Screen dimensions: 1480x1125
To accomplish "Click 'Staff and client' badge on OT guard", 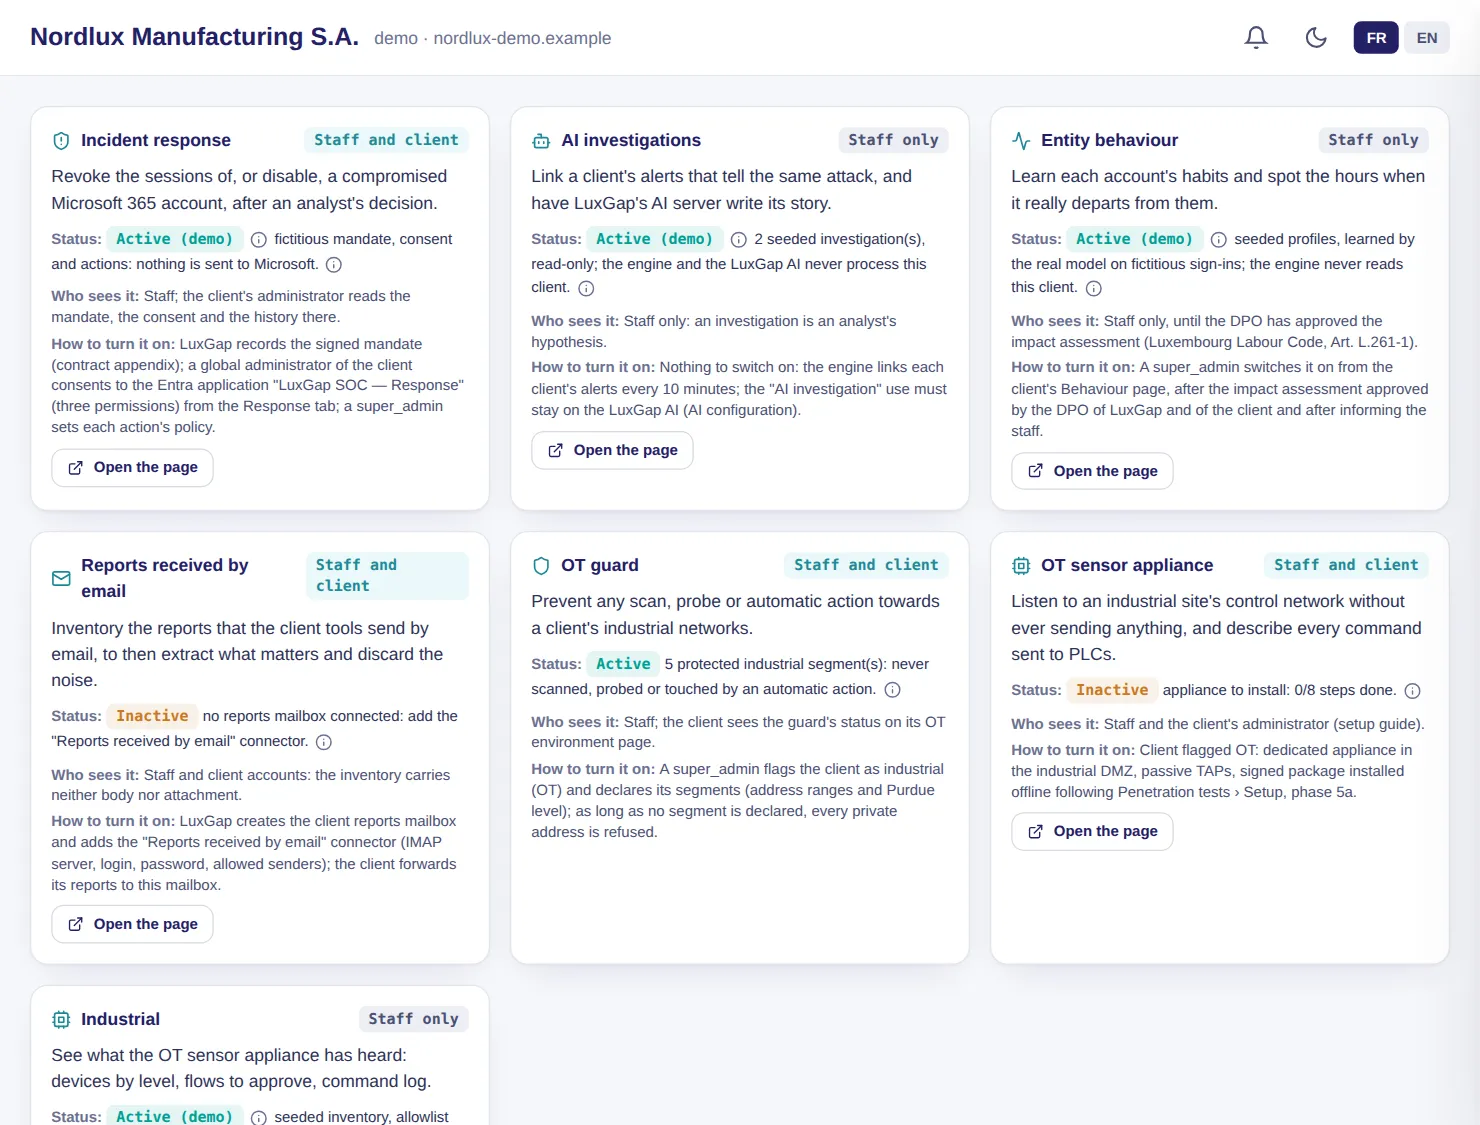I will coord(866,566).
